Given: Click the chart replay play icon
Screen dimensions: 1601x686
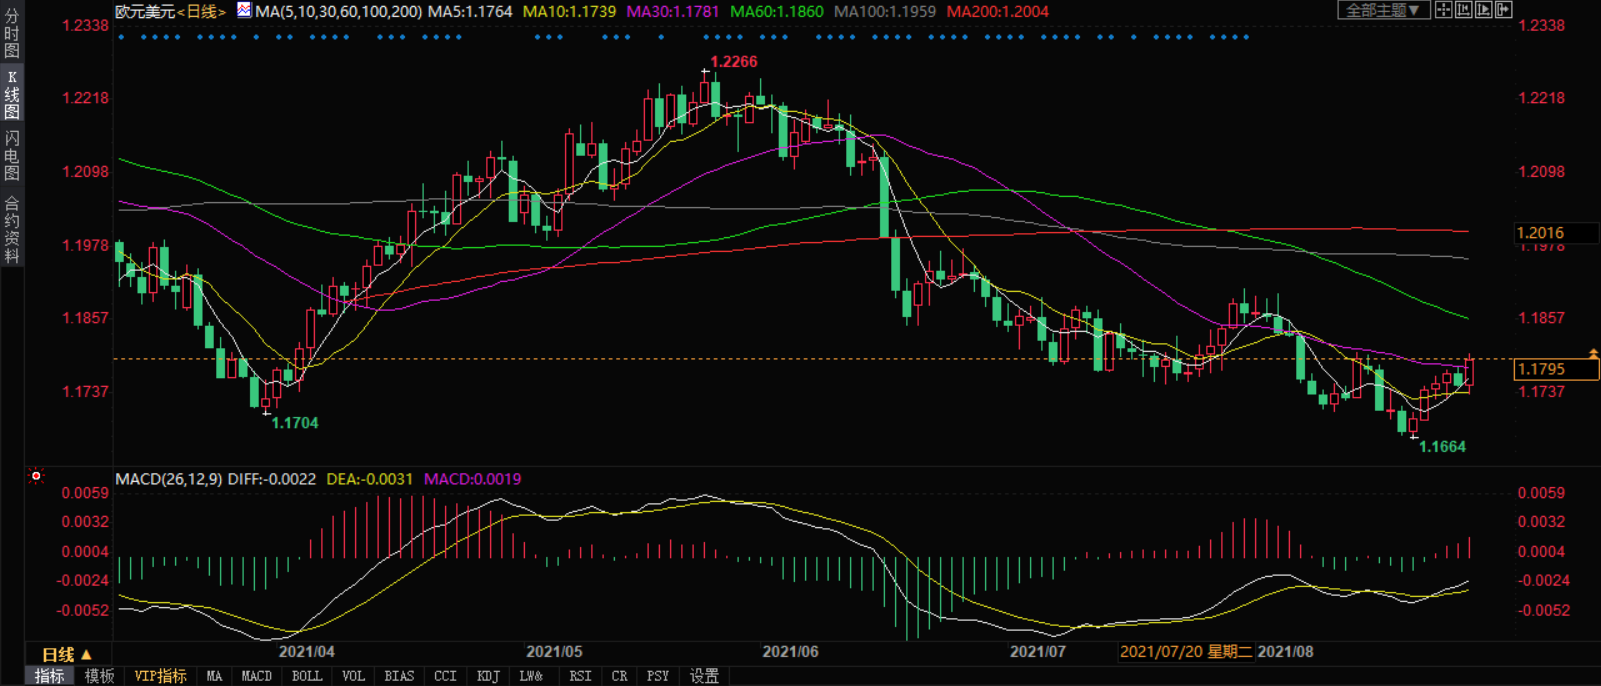Looking at the screenshot, I should [x=1483, y=10].
